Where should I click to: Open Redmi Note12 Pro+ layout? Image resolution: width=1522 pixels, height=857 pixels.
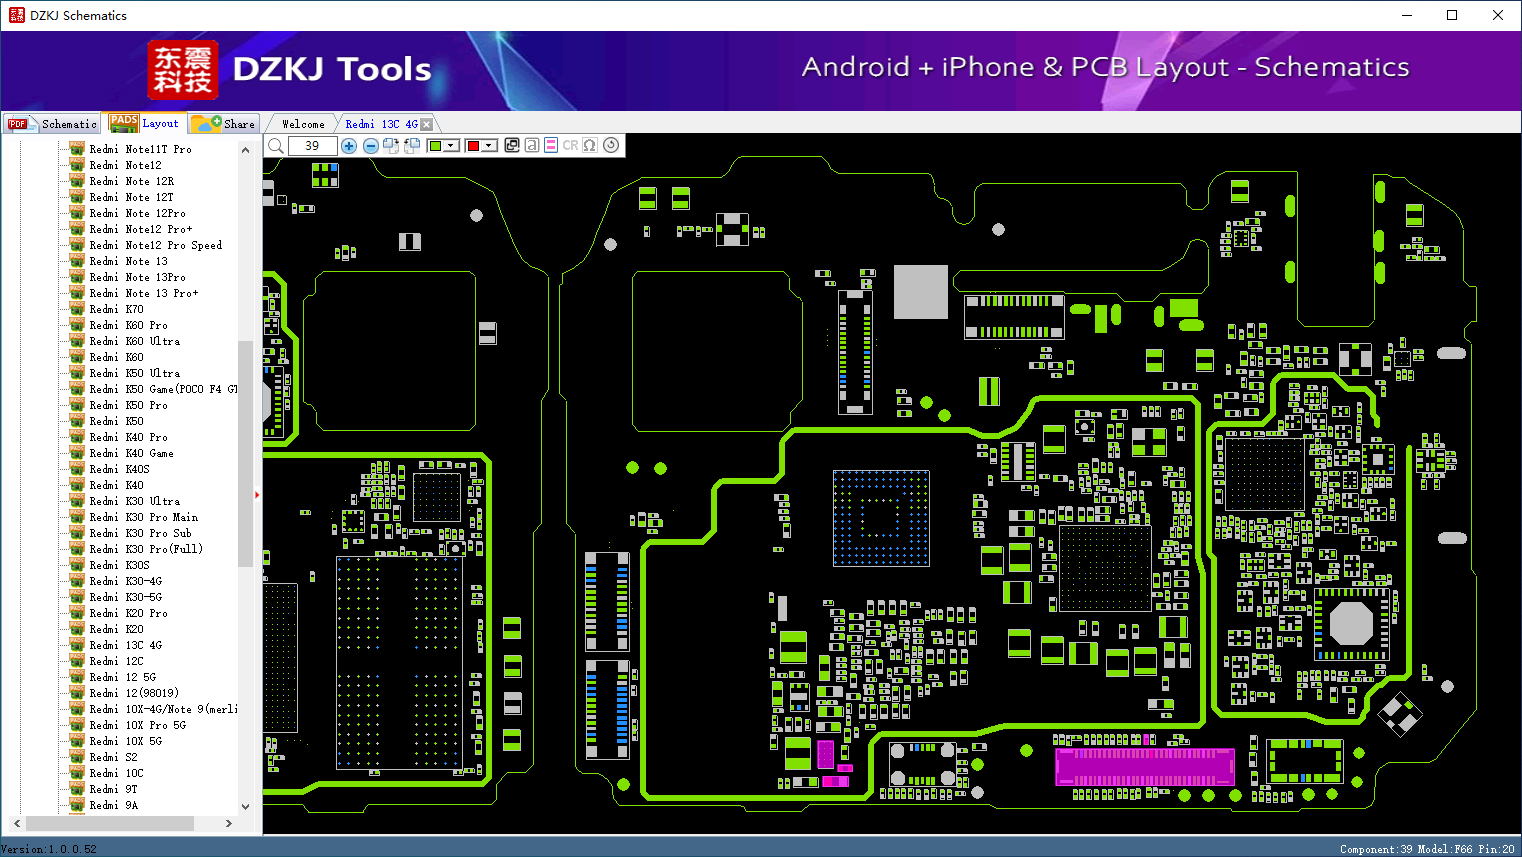[141, 229]
